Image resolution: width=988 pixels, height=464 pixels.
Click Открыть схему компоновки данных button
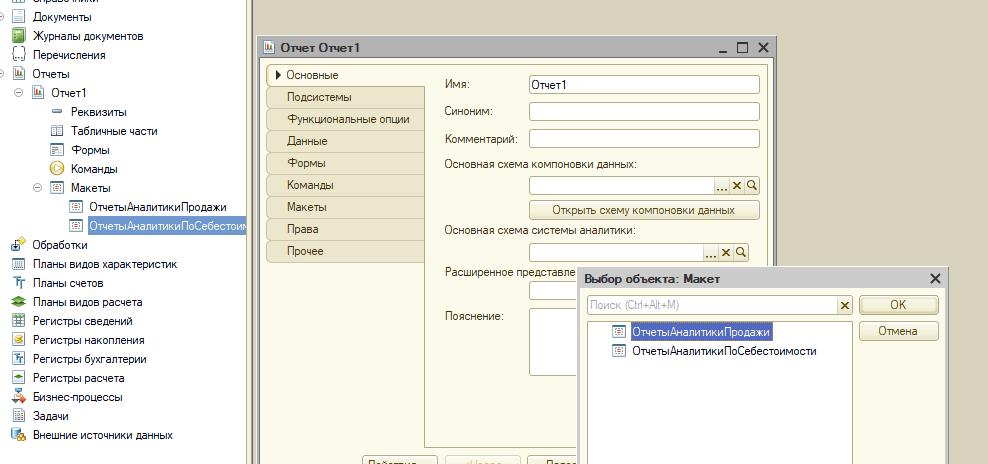tap(643, 210)
